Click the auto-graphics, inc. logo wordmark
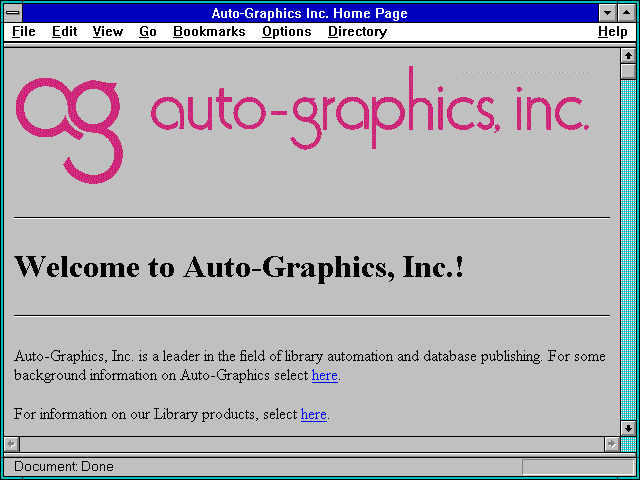The height and width of the screenshot is (480, 640). pyautogui.click(x=370, y=108)
